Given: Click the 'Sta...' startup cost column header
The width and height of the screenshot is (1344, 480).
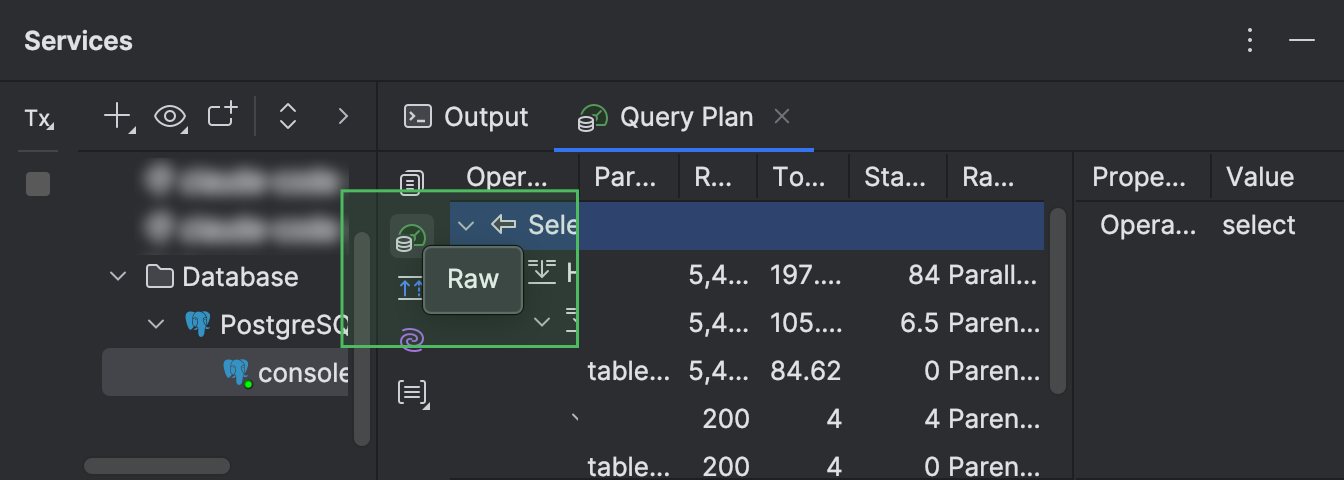Looking at the screenshot, I should tap(896, 178).
